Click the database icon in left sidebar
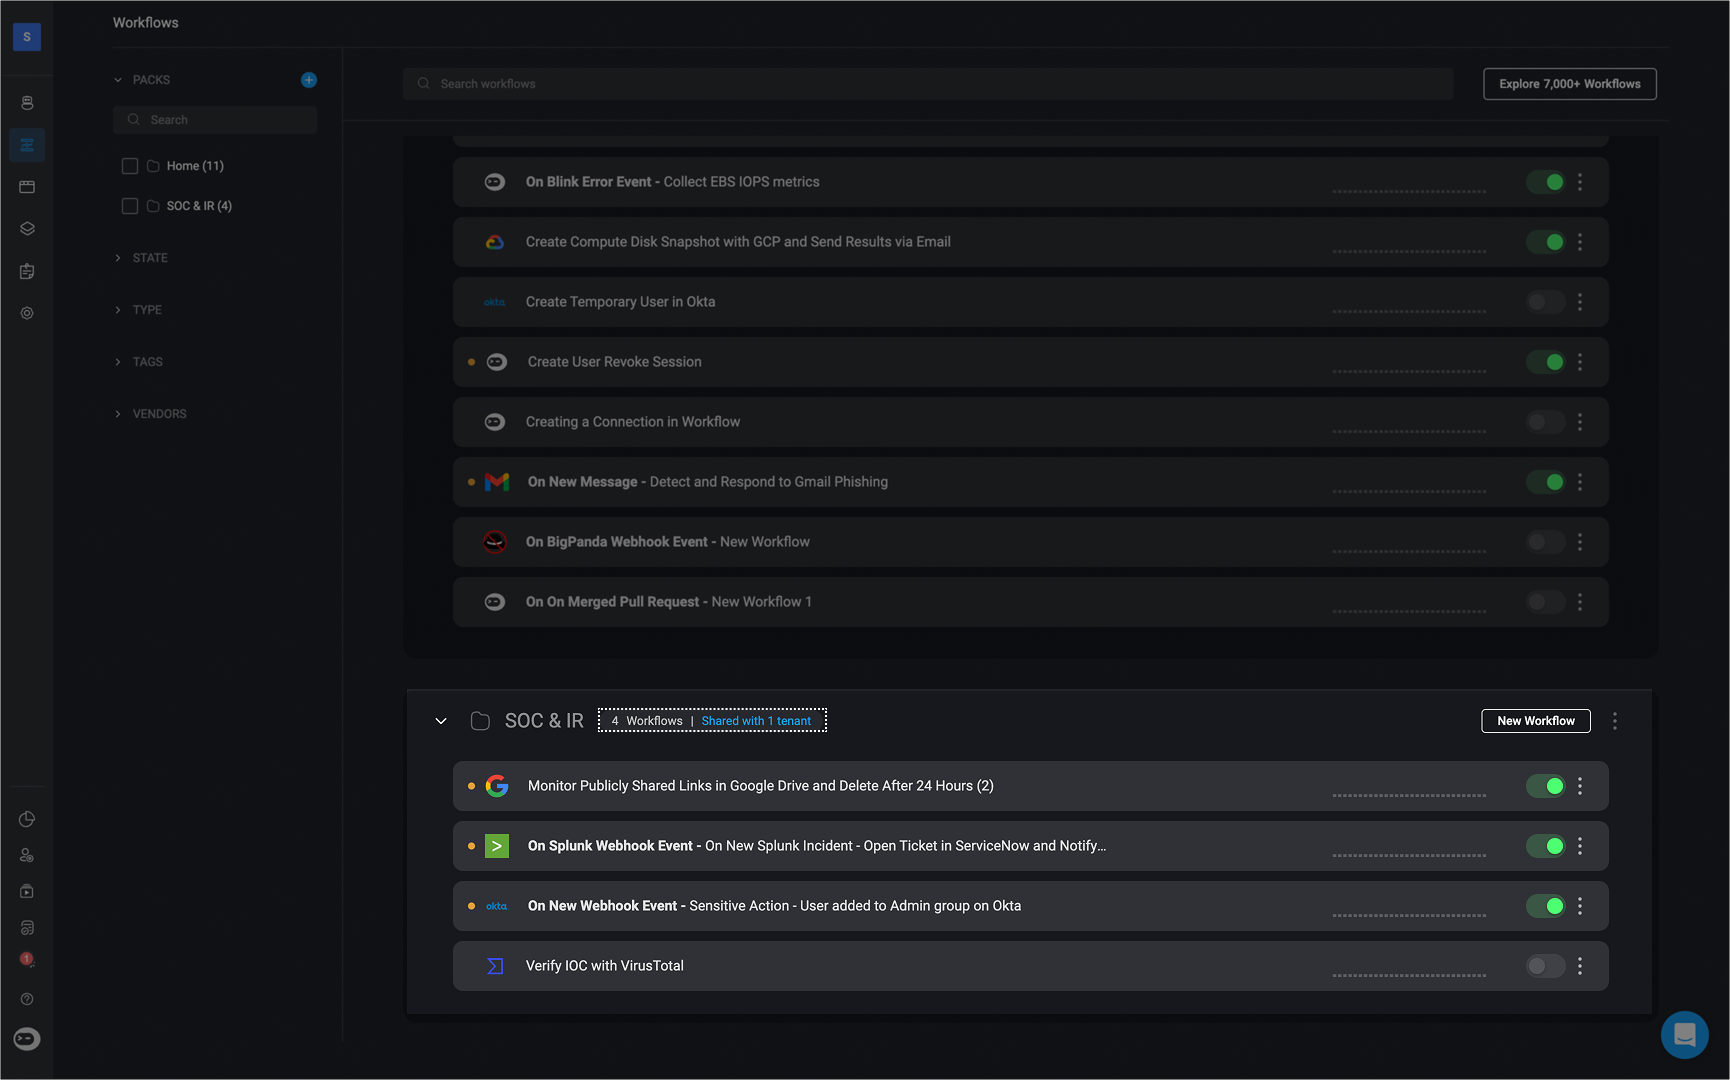1730x1080 pixels. coord(27,103)
